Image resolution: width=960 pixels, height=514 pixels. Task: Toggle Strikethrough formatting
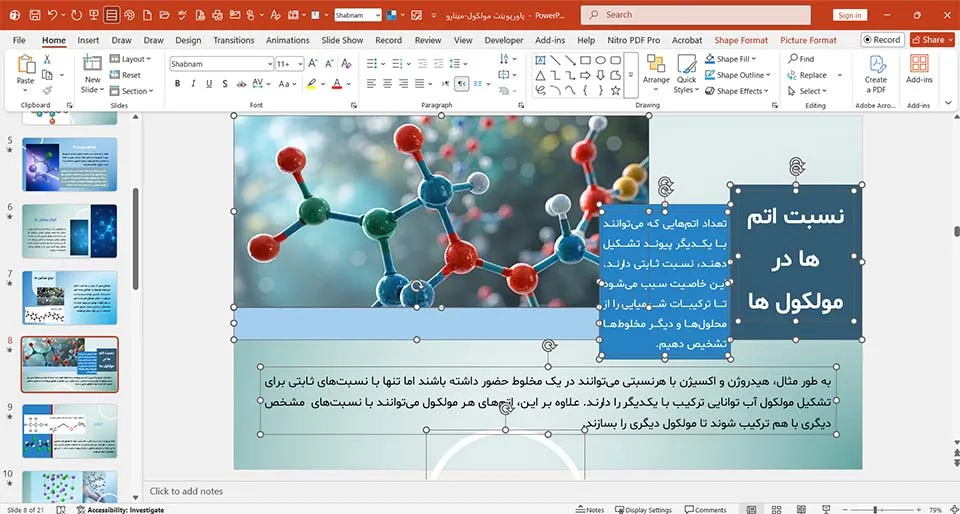(x=241, y=83)
